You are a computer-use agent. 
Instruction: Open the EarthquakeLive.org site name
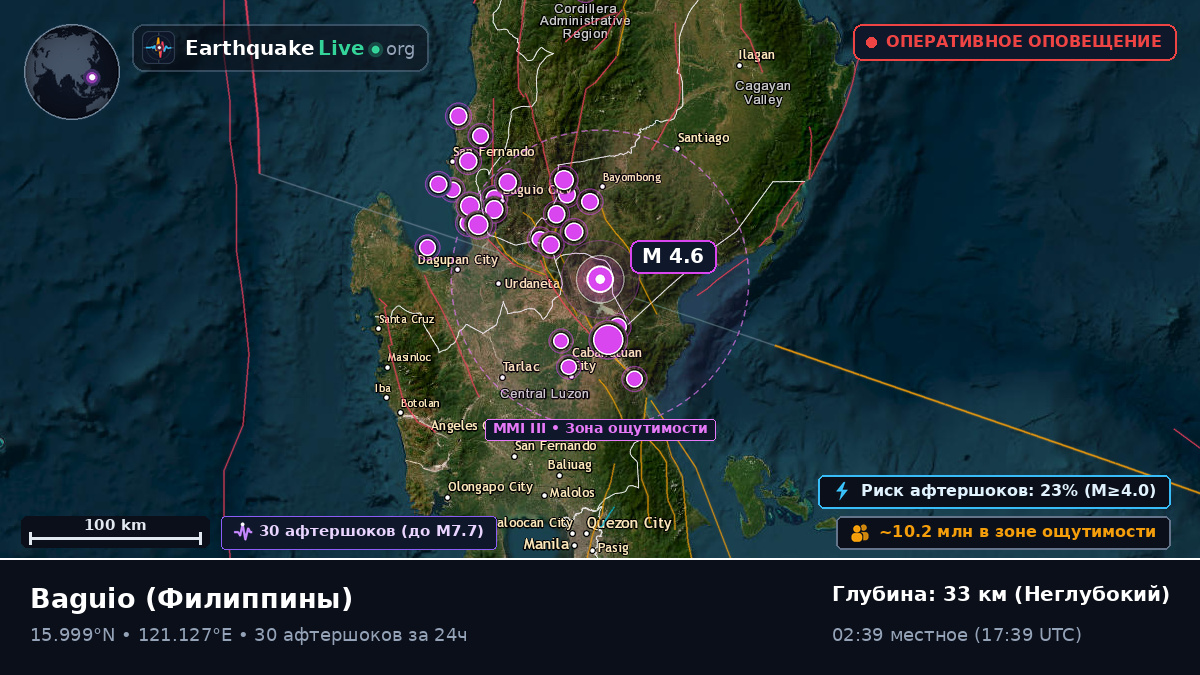click(300, 49)
